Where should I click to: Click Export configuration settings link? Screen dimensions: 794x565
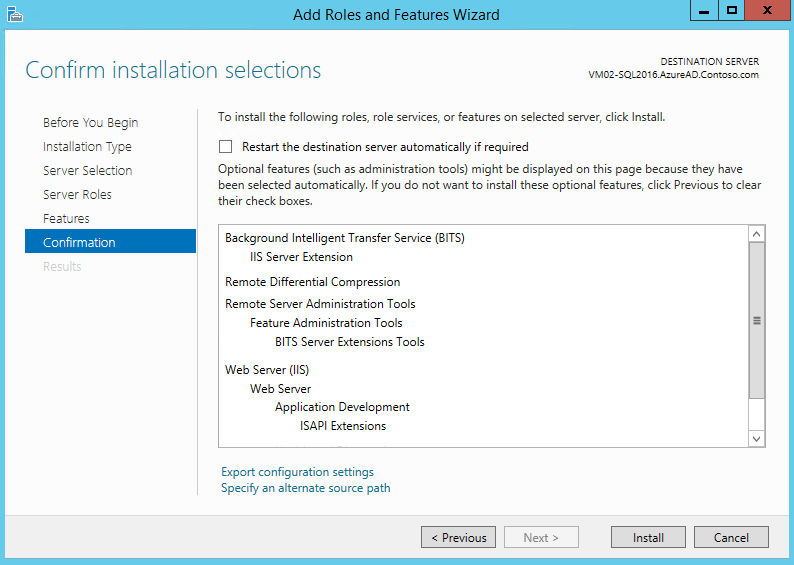pyautogui.click(x=297, y=472)
